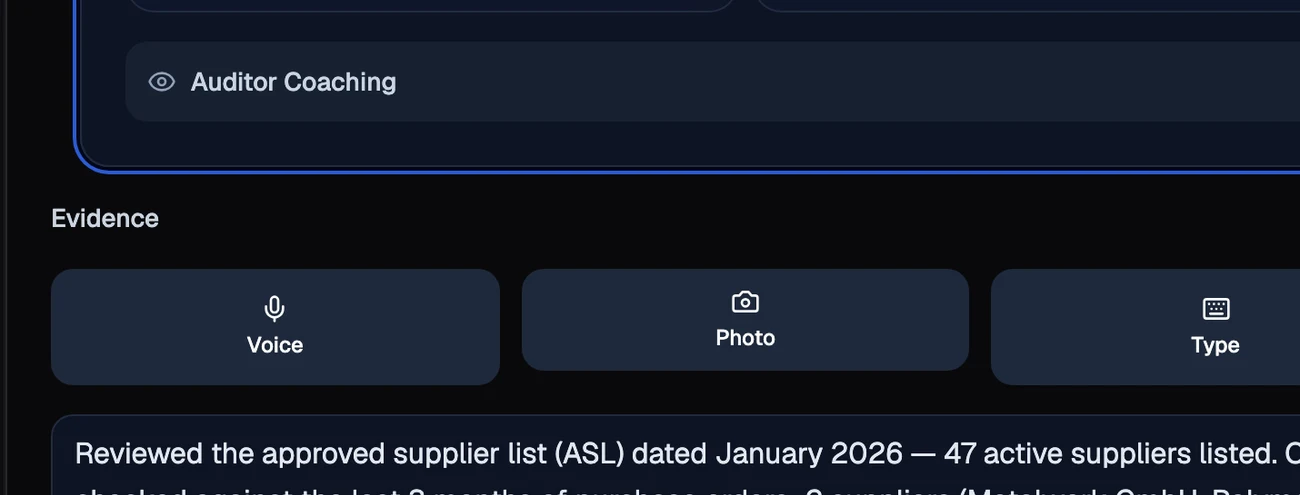1300x495 pixels.
Task: Place cursor at "January 2026" in notes
Action: [x=809, y=454]
